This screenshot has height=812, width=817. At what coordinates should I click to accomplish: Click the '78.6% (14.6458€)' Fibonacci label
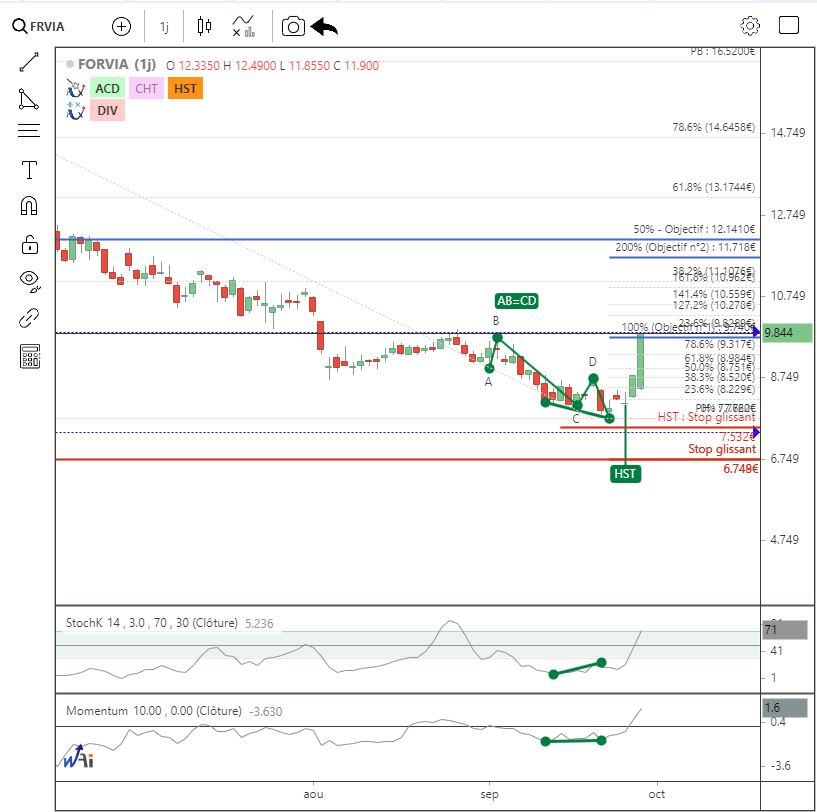tap(713, 127)
